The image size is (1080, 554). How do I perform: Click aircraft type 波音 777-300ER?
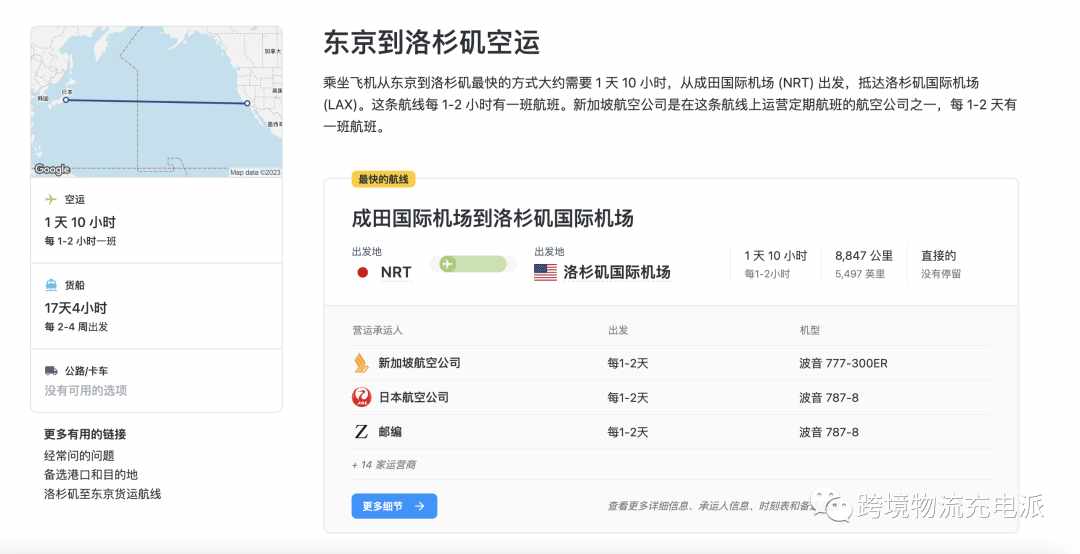click(x=843, y=363)
